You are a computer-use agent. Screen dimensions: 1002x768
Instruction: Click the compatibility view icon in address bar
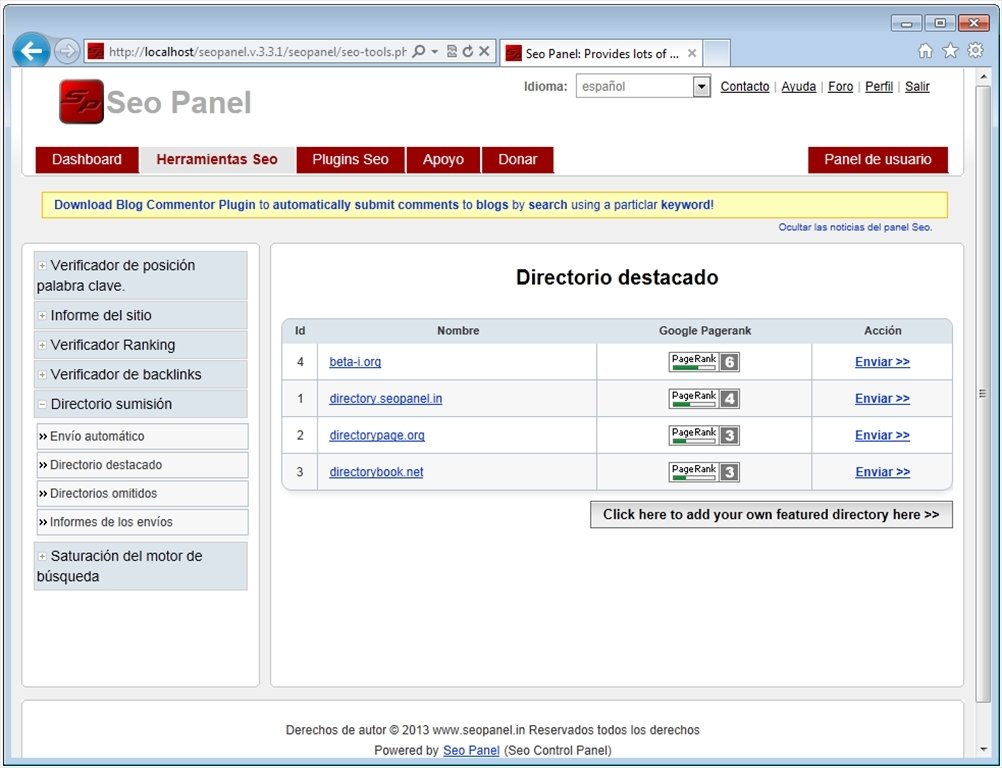452,52
